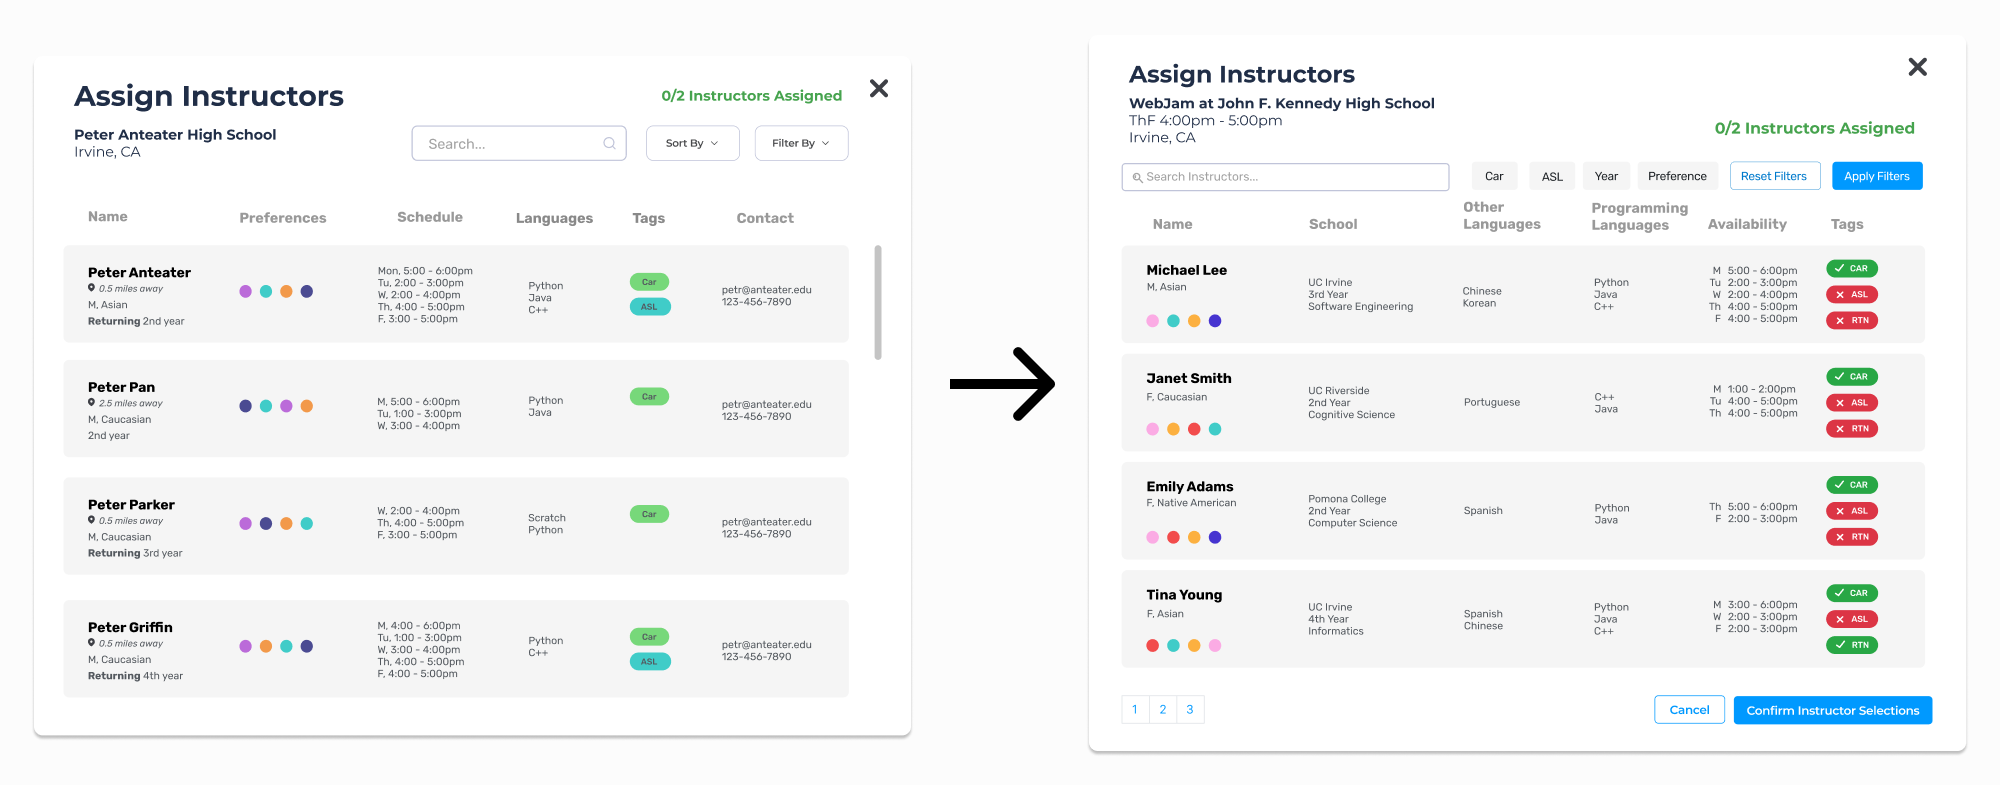Click into the Search Instructors field

click(x=1285, y=177)
